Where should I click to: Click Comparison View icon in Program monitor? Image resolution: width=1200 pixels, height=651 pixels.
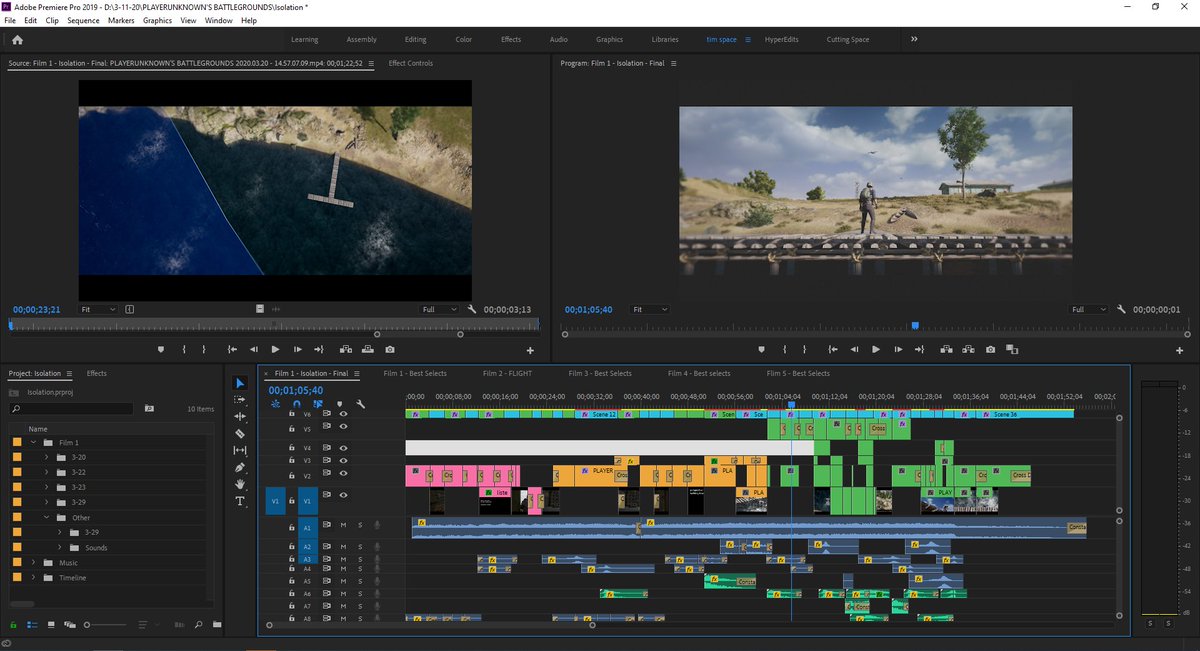click(1013, 349)
